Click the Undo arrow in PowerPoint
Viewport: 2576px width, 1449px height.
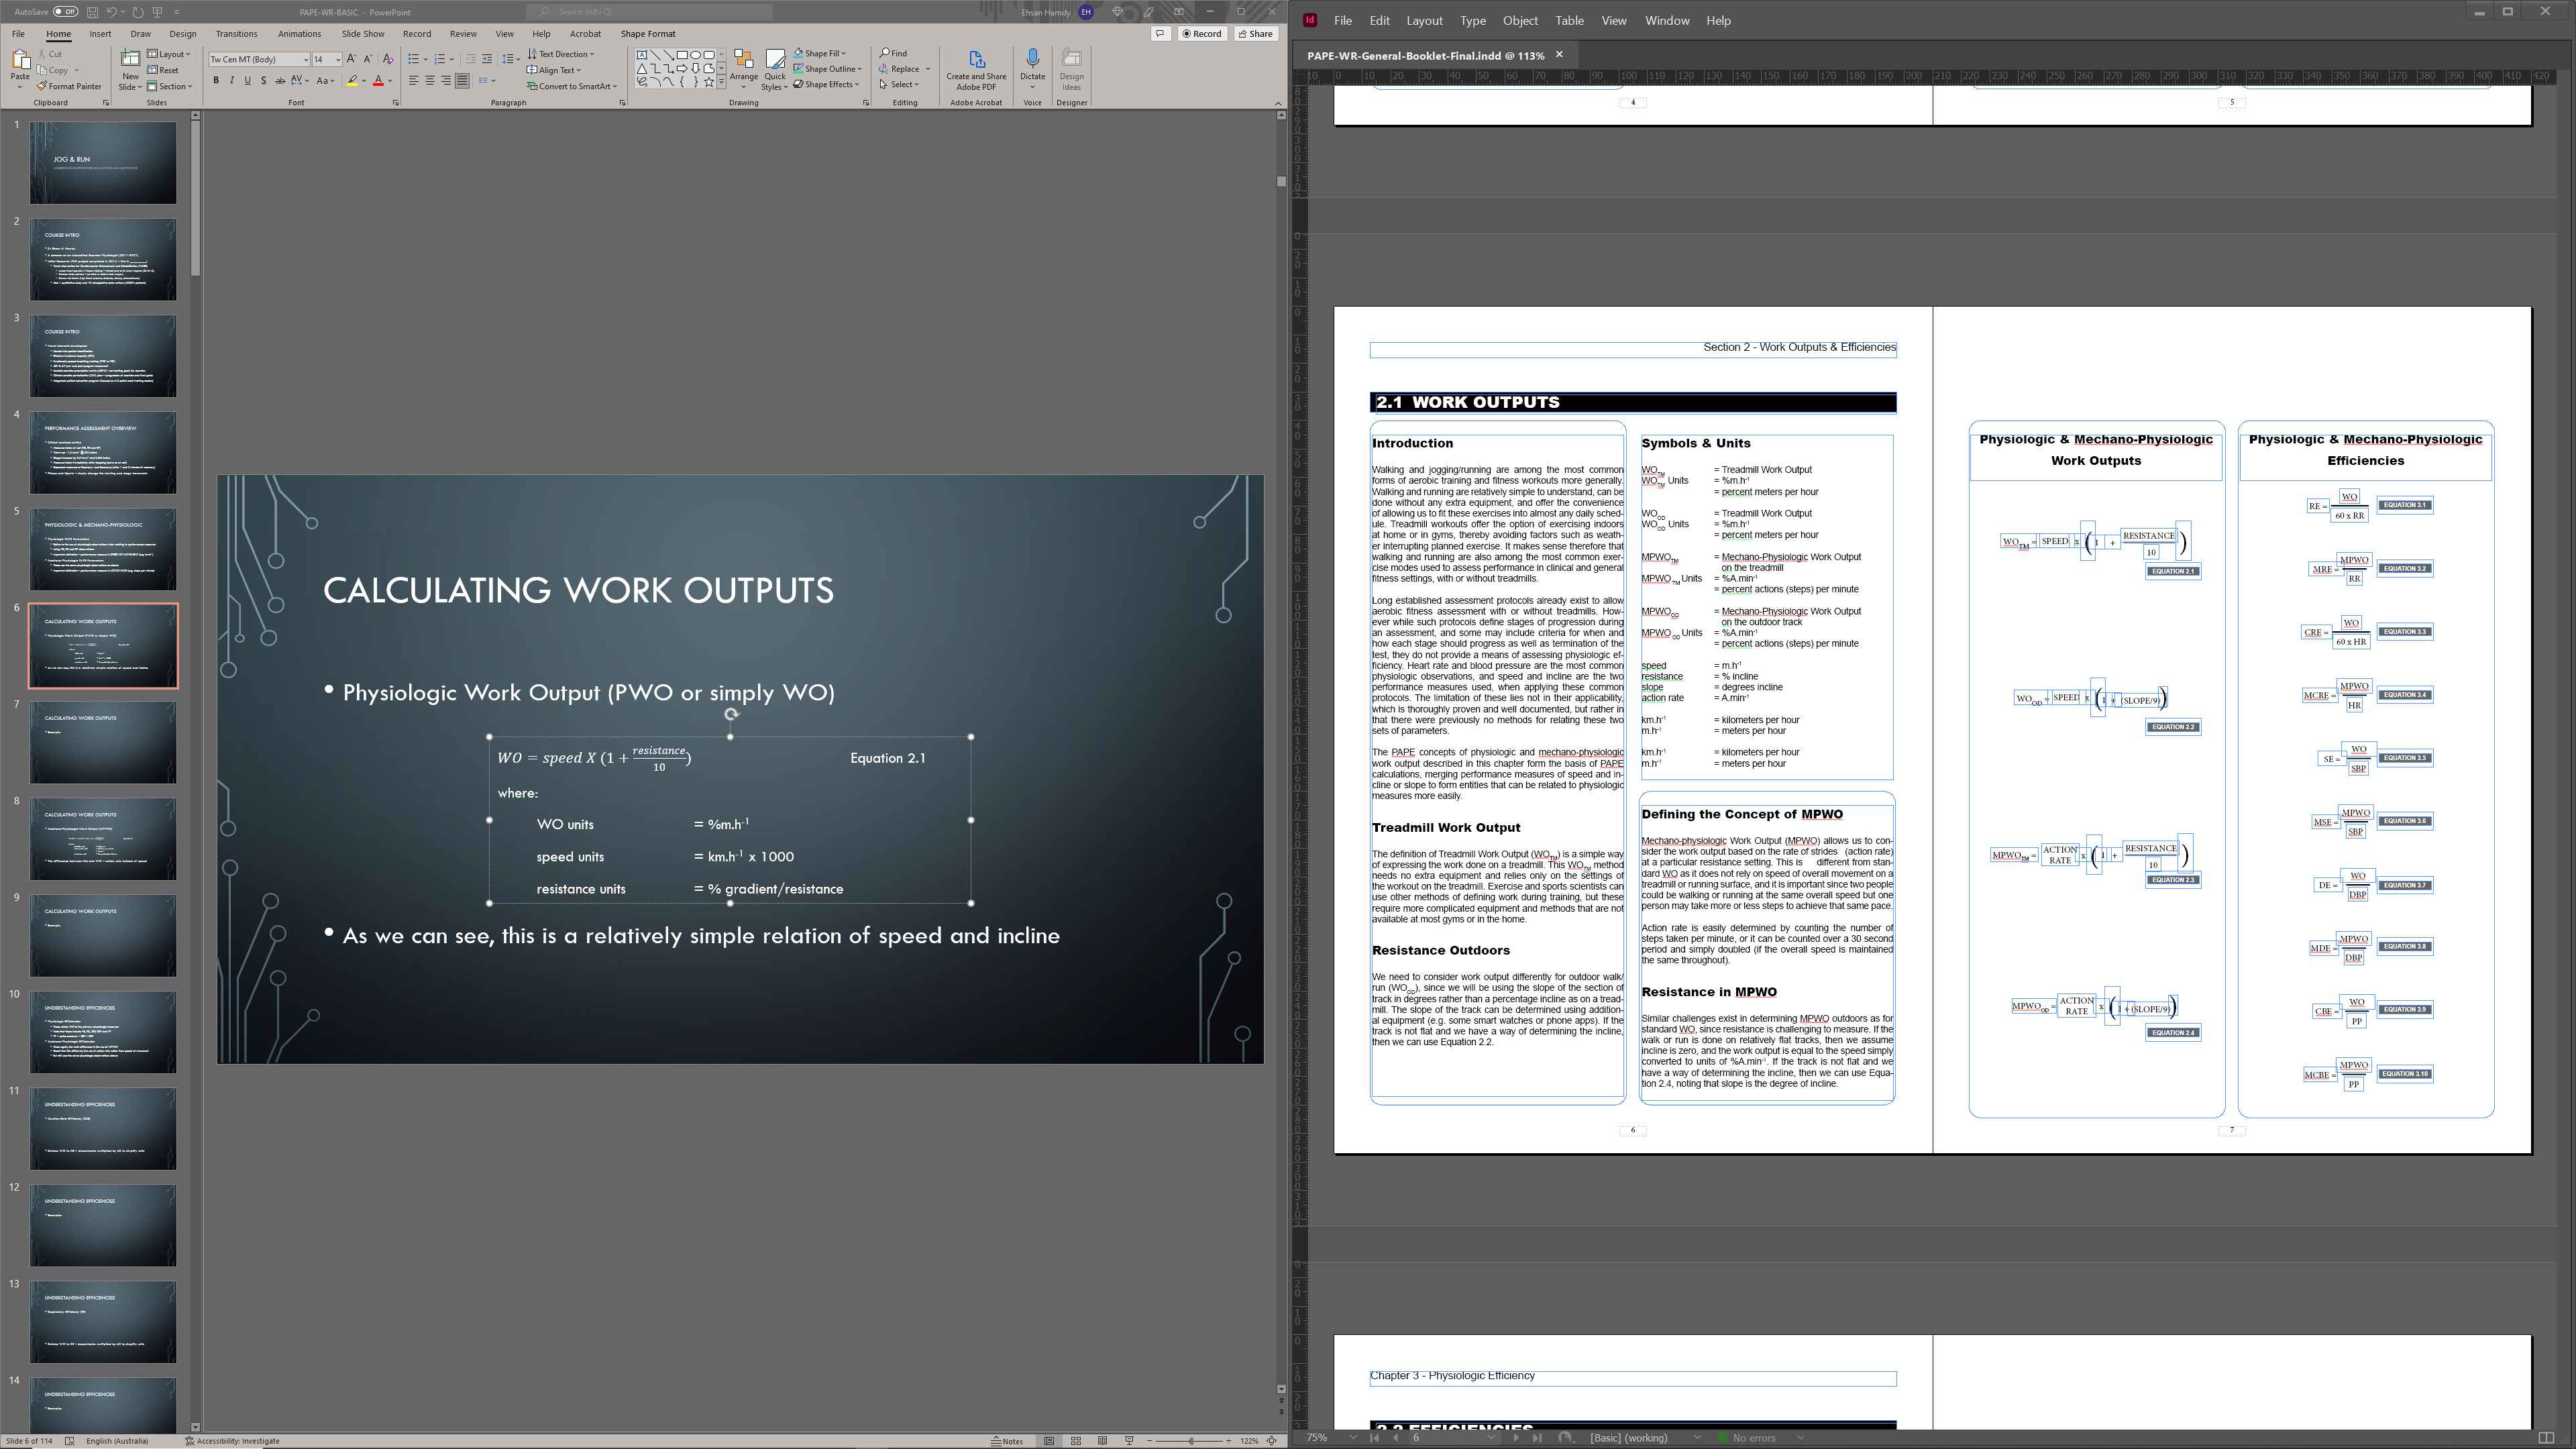pos(112,12)
